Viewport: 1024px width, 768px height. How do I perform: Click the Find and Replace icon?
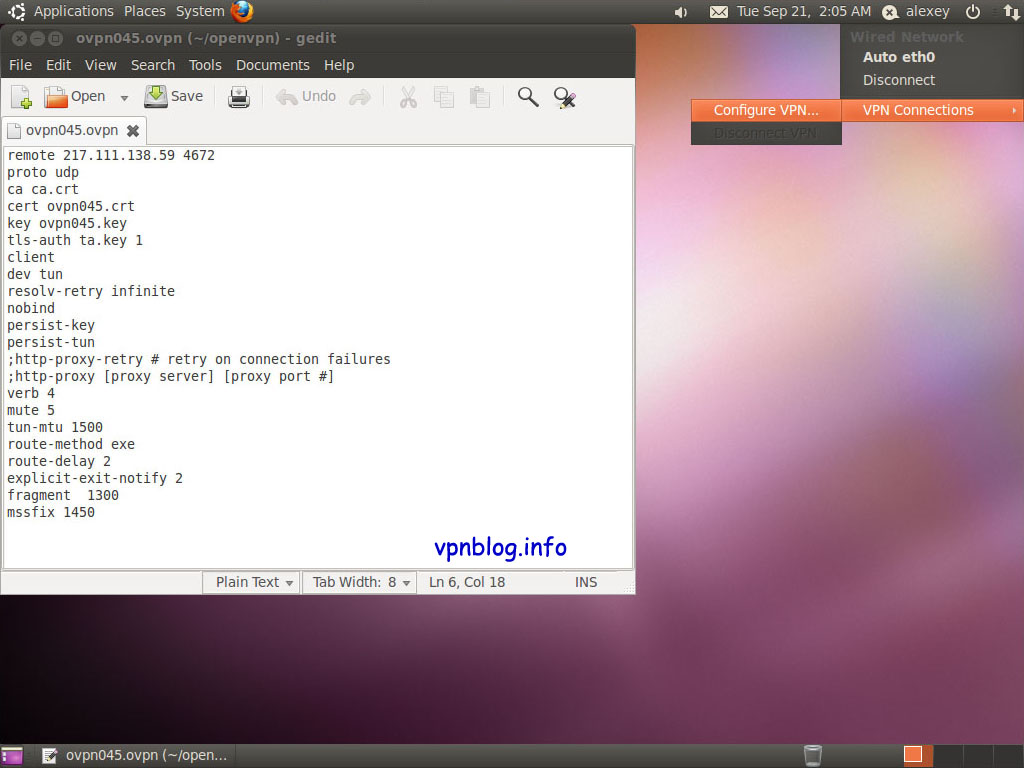[564, 97]
